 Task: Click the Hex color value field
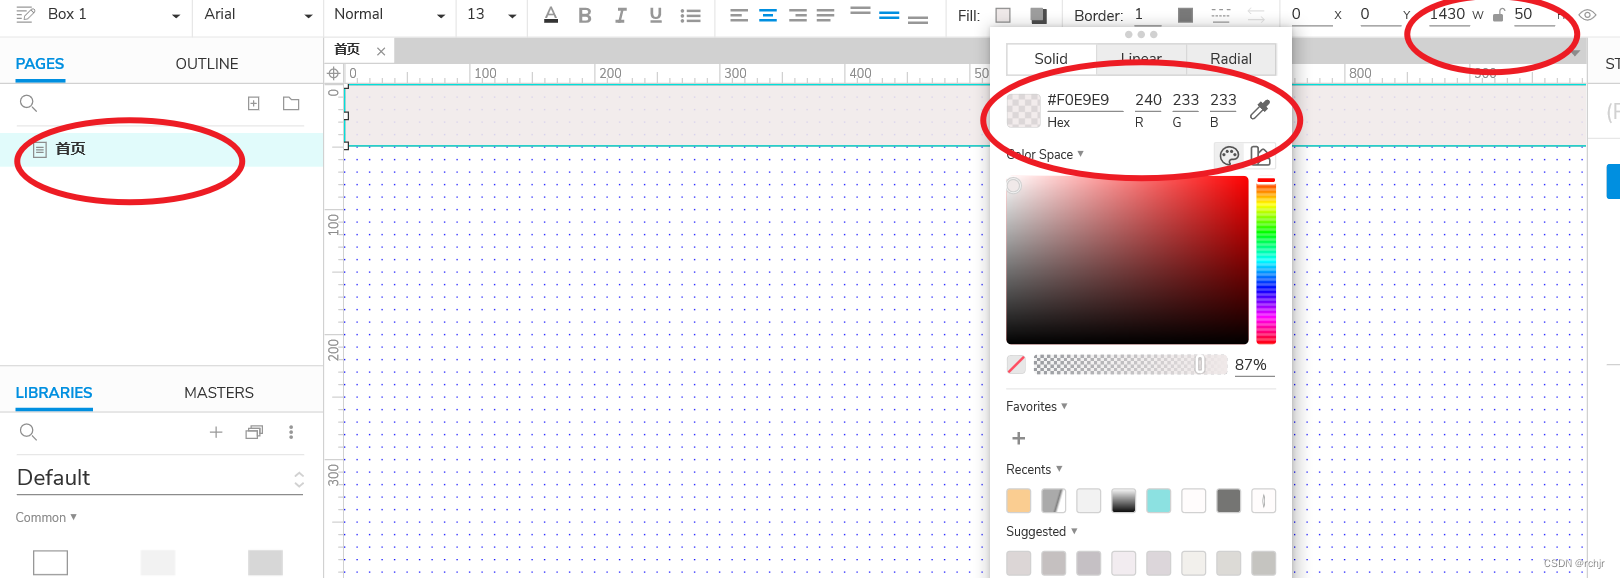1084,100
